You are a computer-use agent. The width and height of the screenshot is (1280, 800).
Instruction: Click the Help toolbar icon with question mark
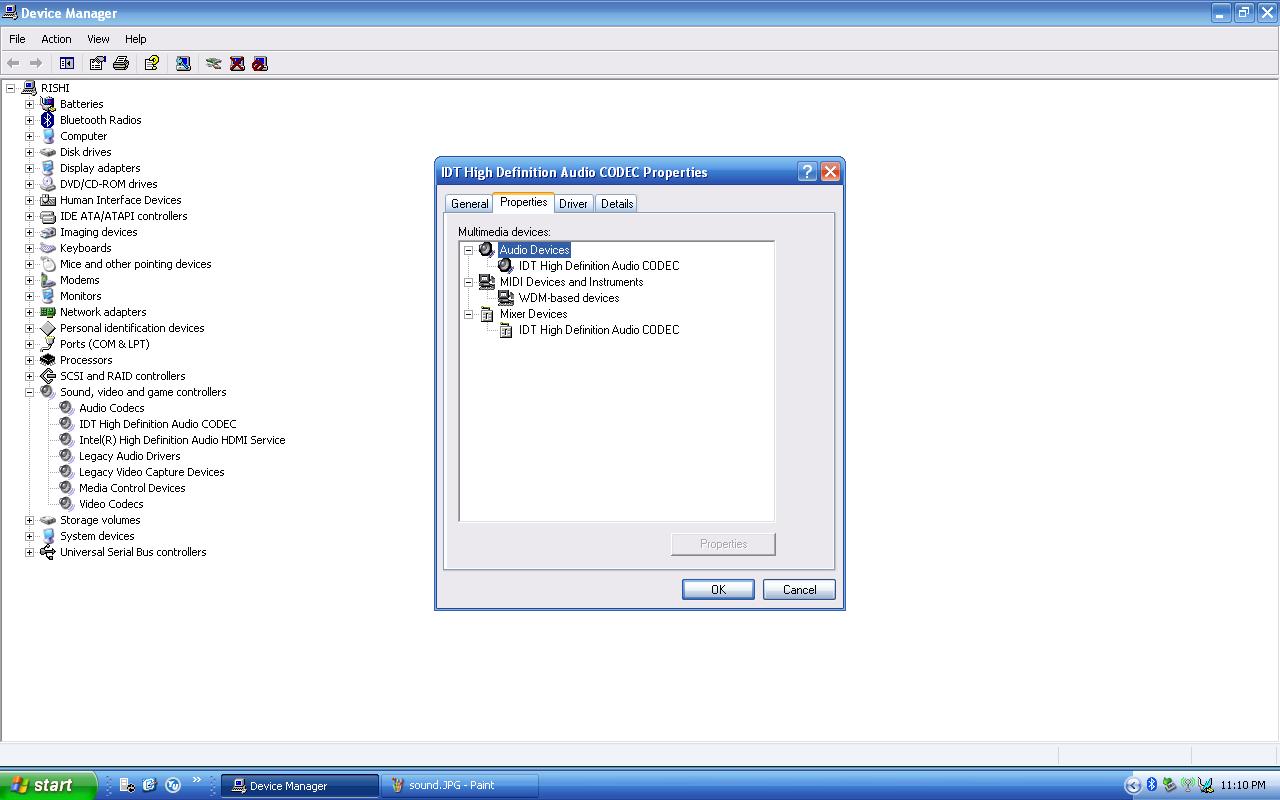152,63
